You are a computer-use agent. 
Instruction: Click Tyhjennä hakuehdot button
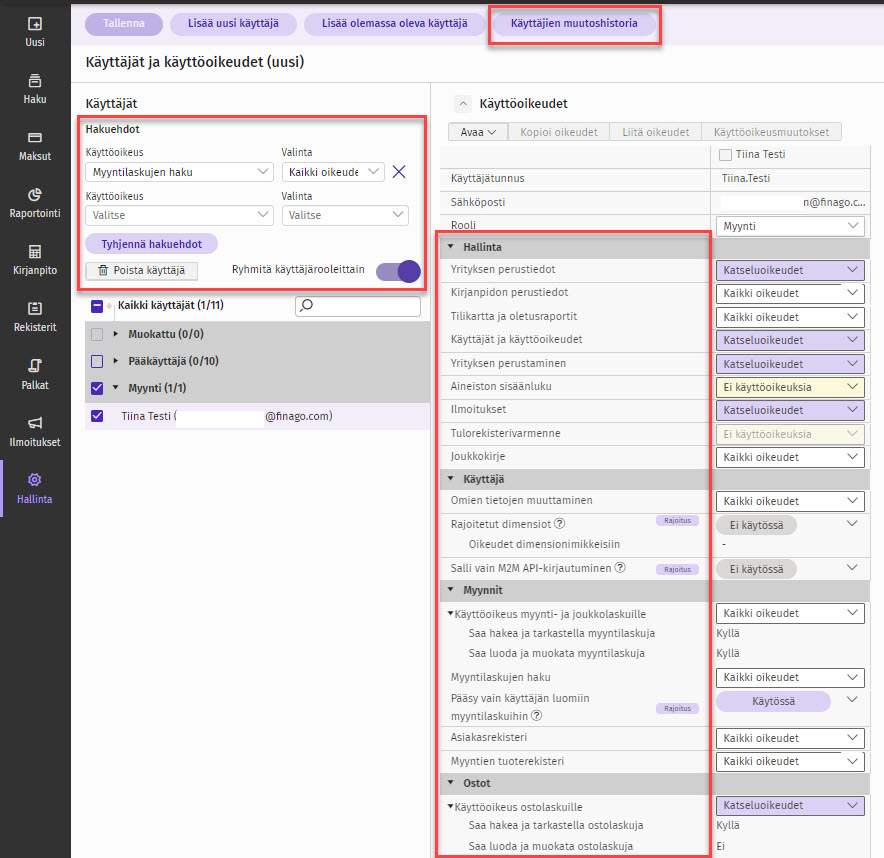point(152,244)
